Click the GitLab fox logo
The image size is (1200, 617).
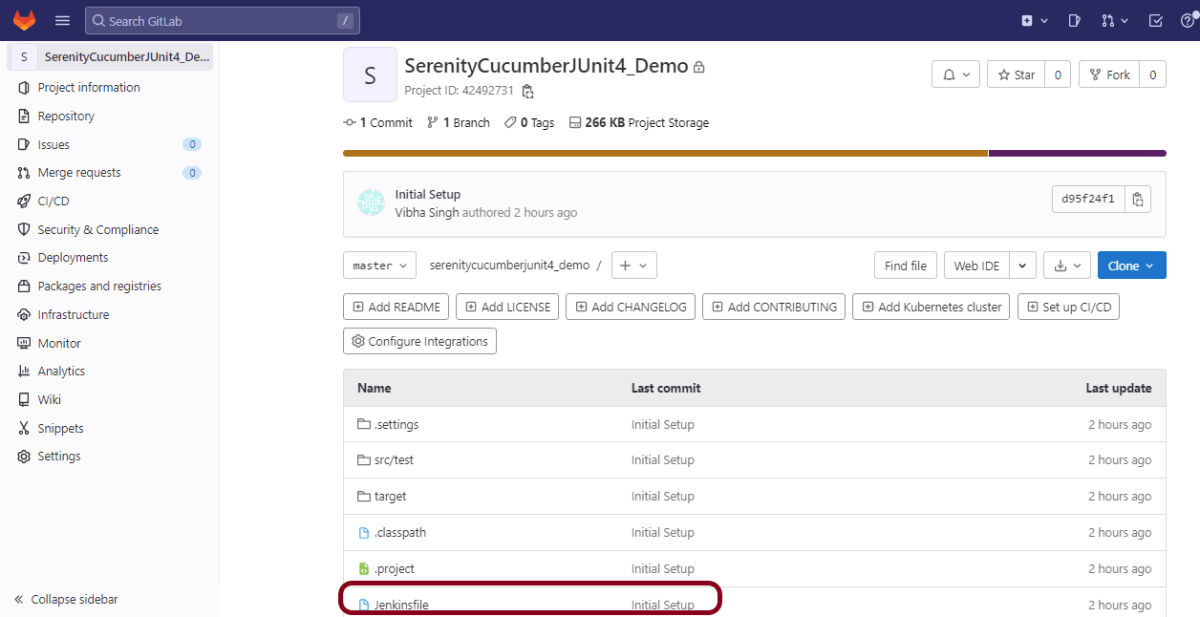pyautogui.click(x=24, y=20)
